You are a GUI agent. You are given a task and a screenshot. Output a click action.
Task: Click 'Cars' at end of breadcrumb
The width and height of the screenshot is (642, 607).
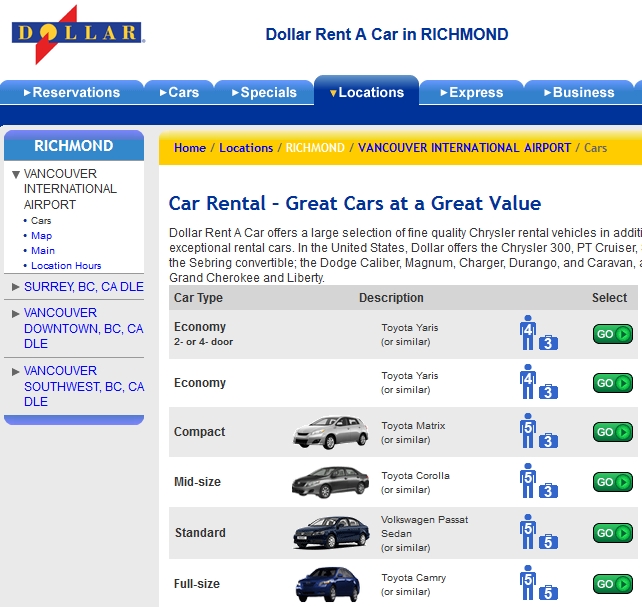click(x=595, y=148)
